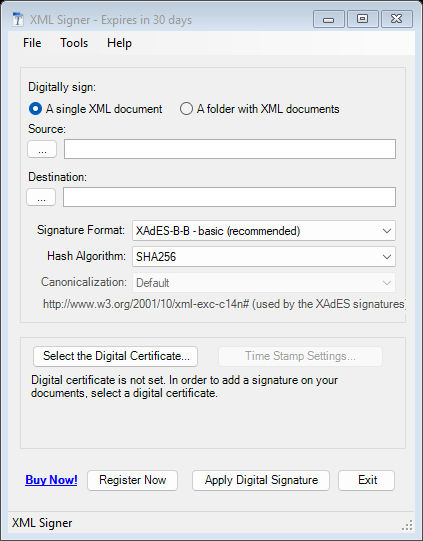
Task: Click the 'Destination:' label
Action: (57, 177)
